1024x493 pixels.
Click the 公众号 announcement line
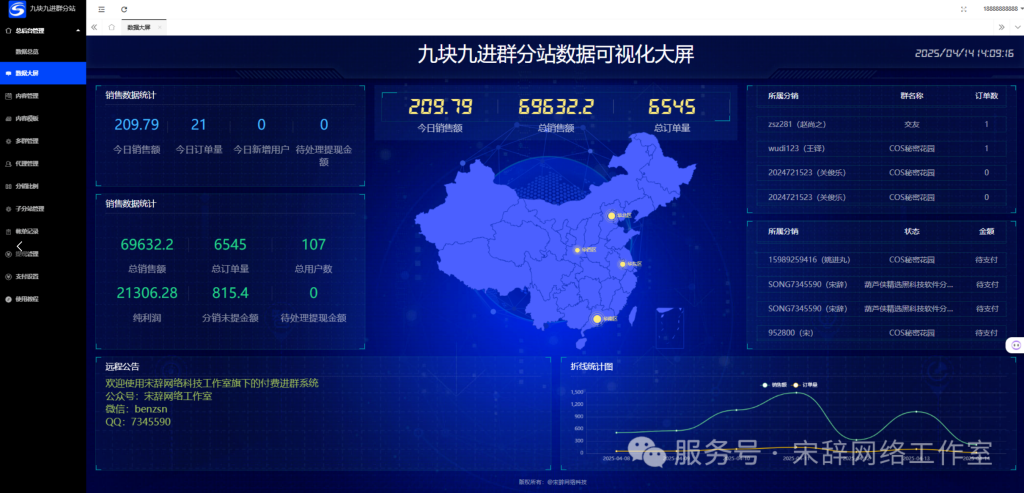[159, 396]
